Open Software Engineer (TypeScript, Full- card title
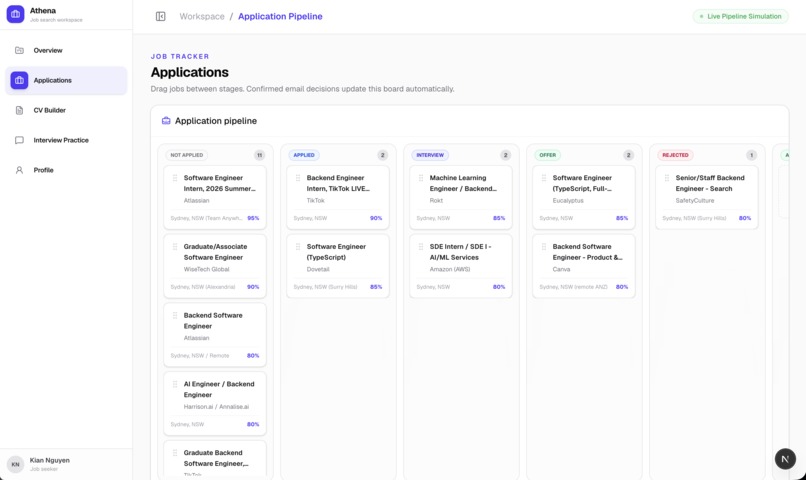806x480 pixels. point(582,183)
